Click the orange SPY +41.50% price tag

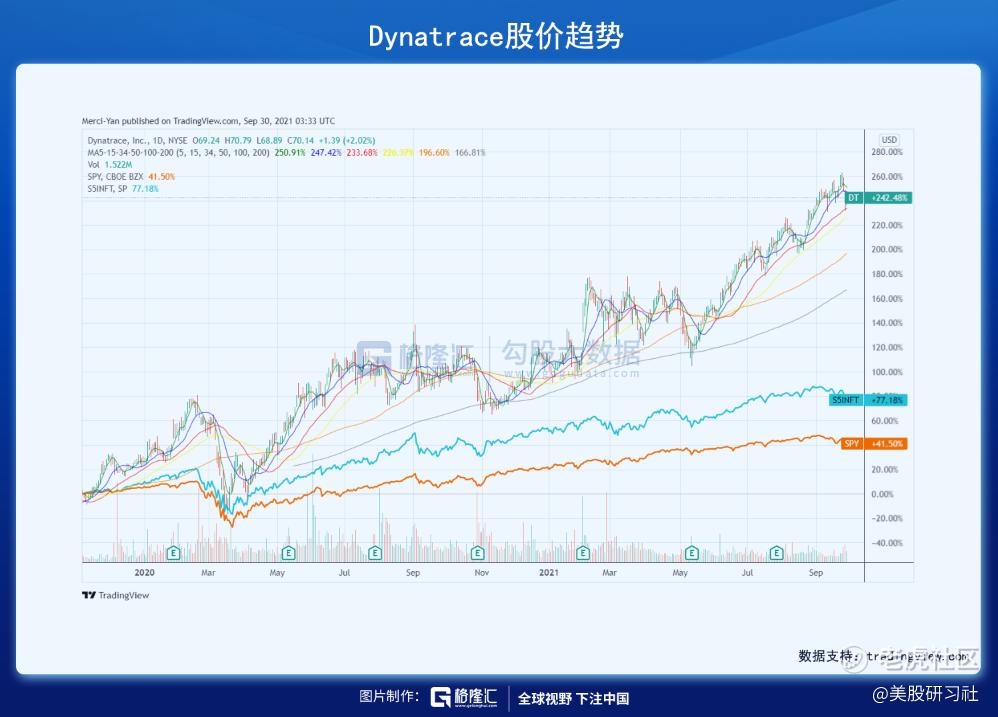tap(874, 443)
